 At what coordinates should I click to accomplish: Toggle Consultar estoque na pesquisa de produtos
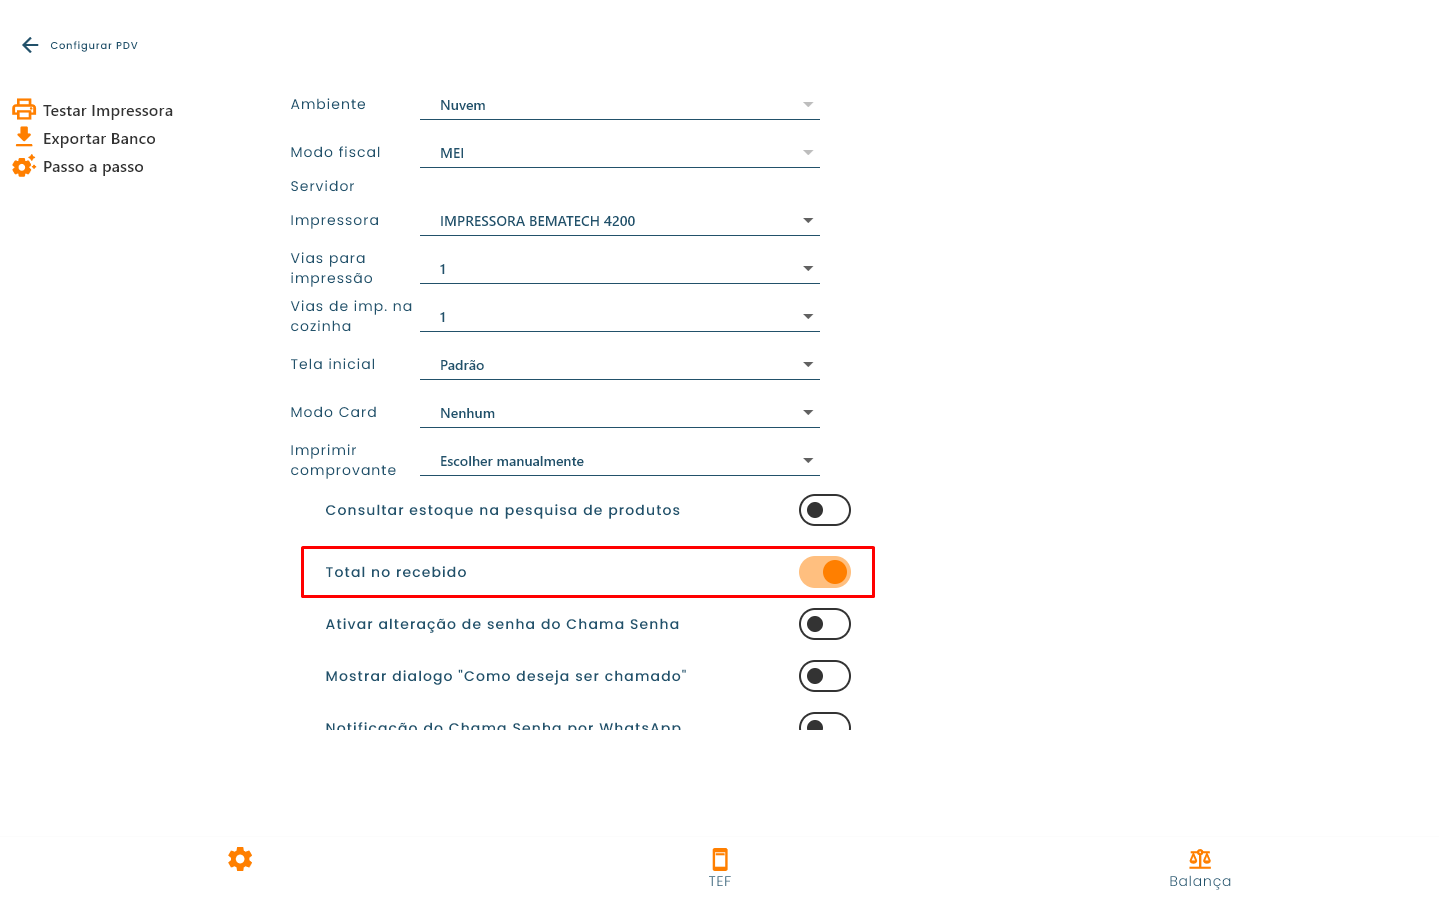pyautogui.click(x=825, y=510)
